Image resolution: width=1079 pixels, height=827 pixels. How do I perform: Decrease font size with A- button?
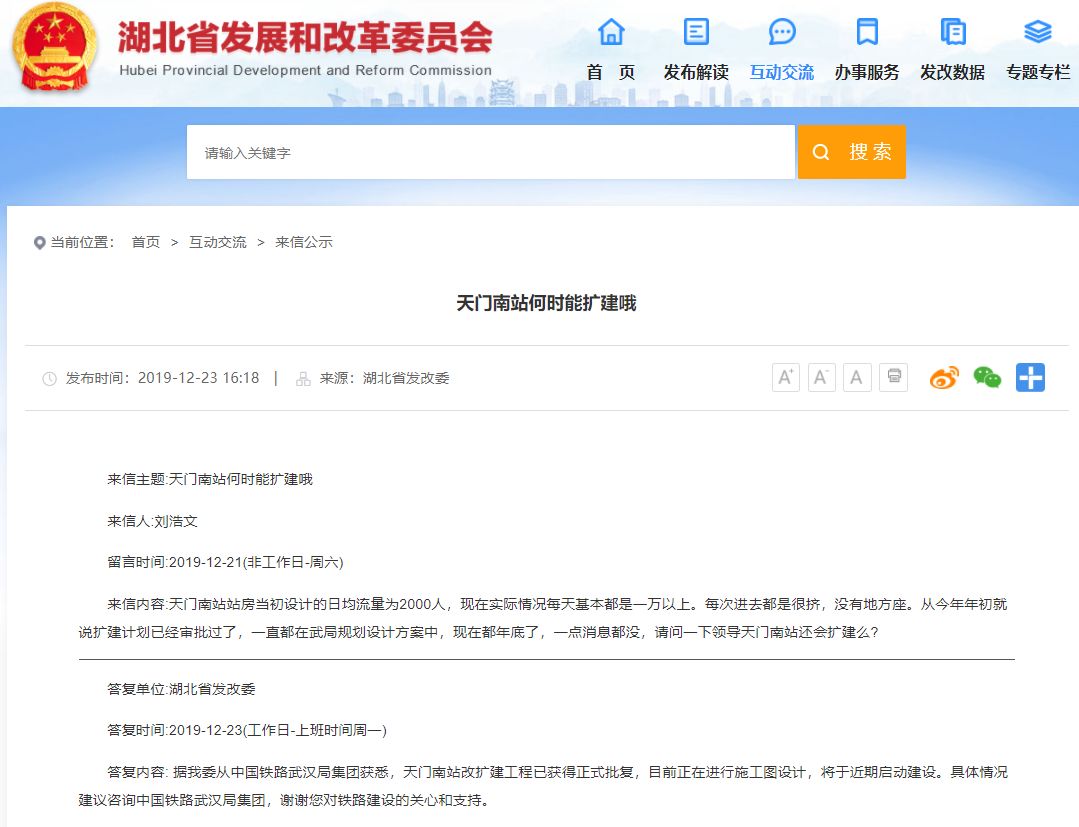tap(822, 377)
